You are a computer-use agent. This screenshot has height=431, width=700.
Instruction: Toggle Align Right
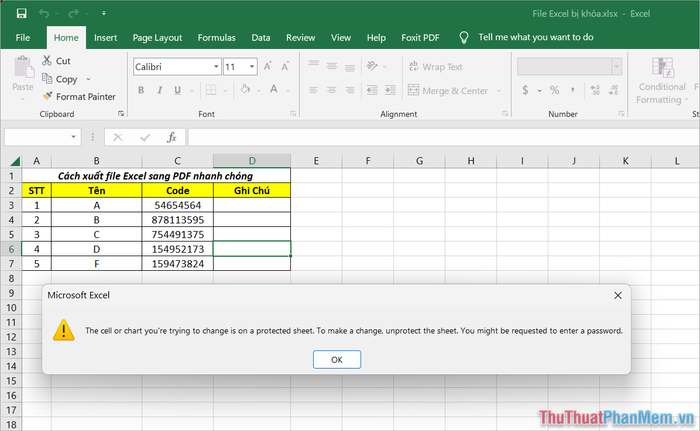point(350,90)
